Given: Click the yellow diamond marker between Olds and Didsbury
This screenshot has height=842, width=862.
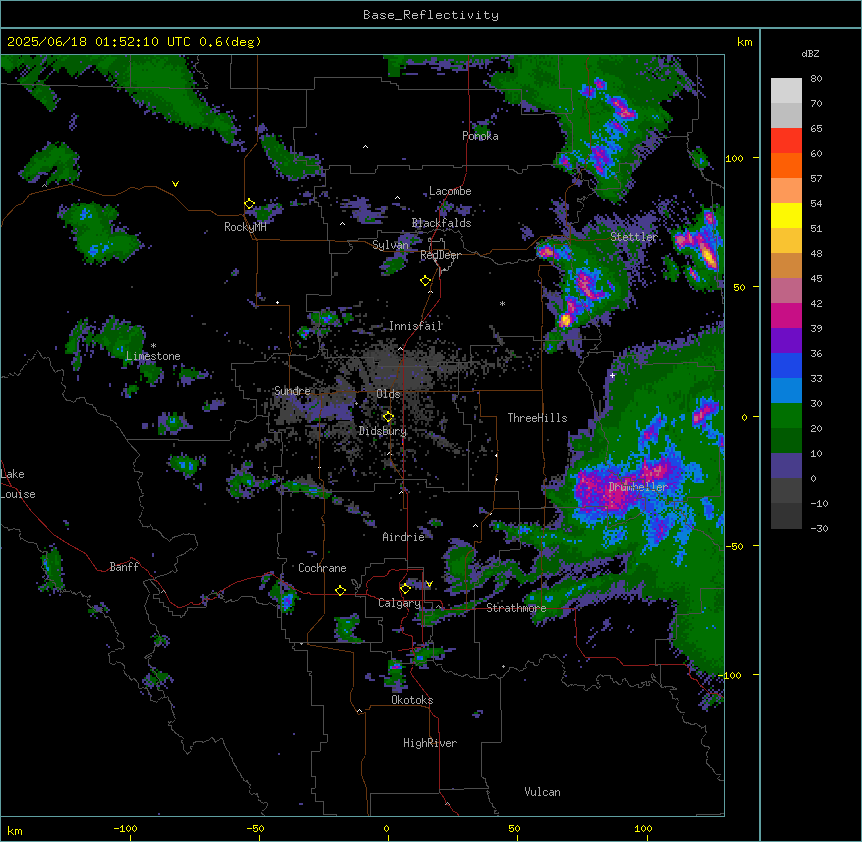Looking at the screenshot, I should pos(388,417).
